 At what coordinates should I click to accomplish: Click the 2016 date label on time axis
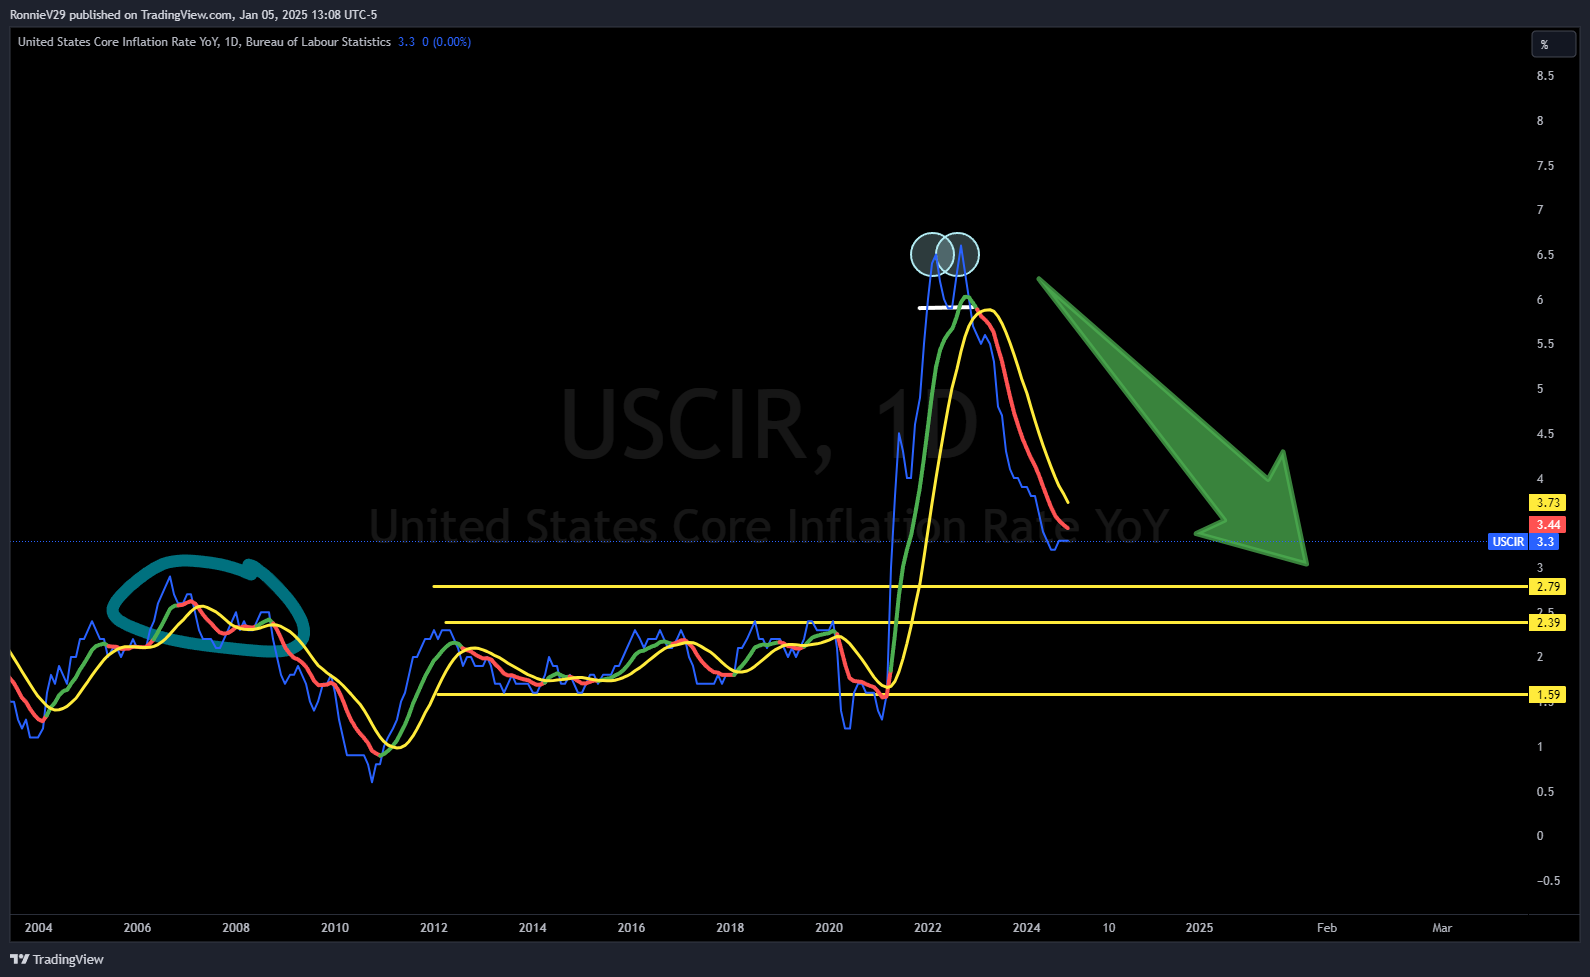tap(631, 928)
